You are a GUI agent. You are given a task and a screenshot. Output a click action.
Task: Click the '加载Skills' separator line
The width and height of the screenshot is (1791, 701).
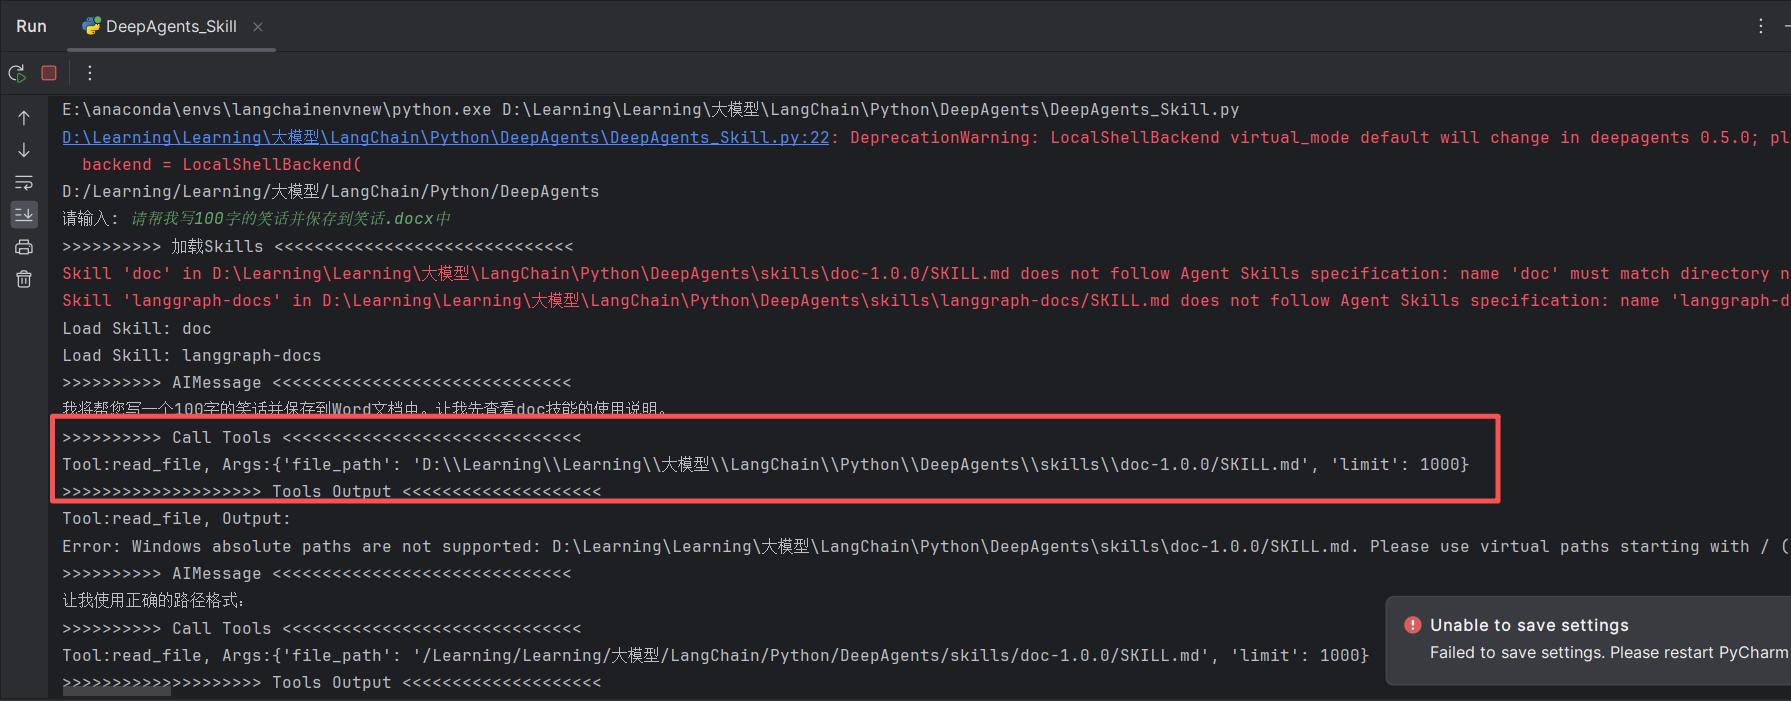[318, 246]
